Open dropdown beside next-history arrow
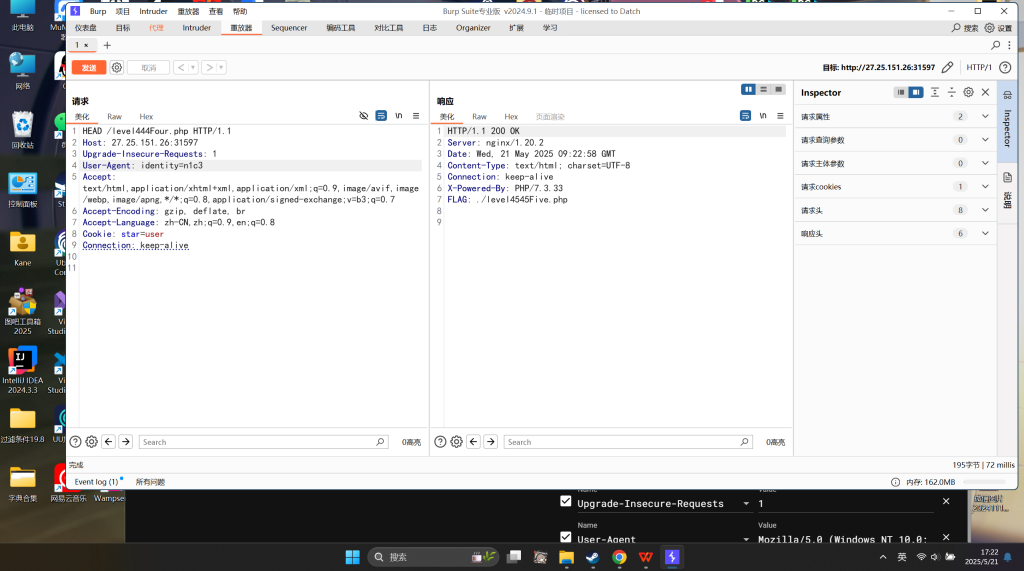The height and width of the screenshot is (571, 1024). [221, 67]
